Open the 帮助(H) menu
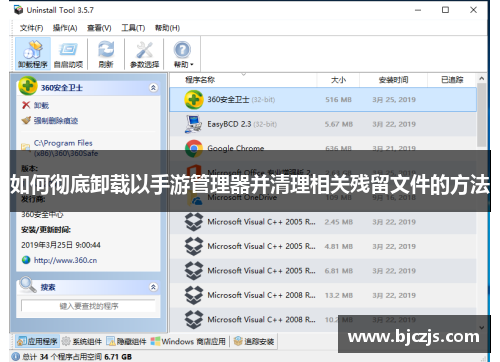This screenshot has width=500, height=362. point(167,28)
